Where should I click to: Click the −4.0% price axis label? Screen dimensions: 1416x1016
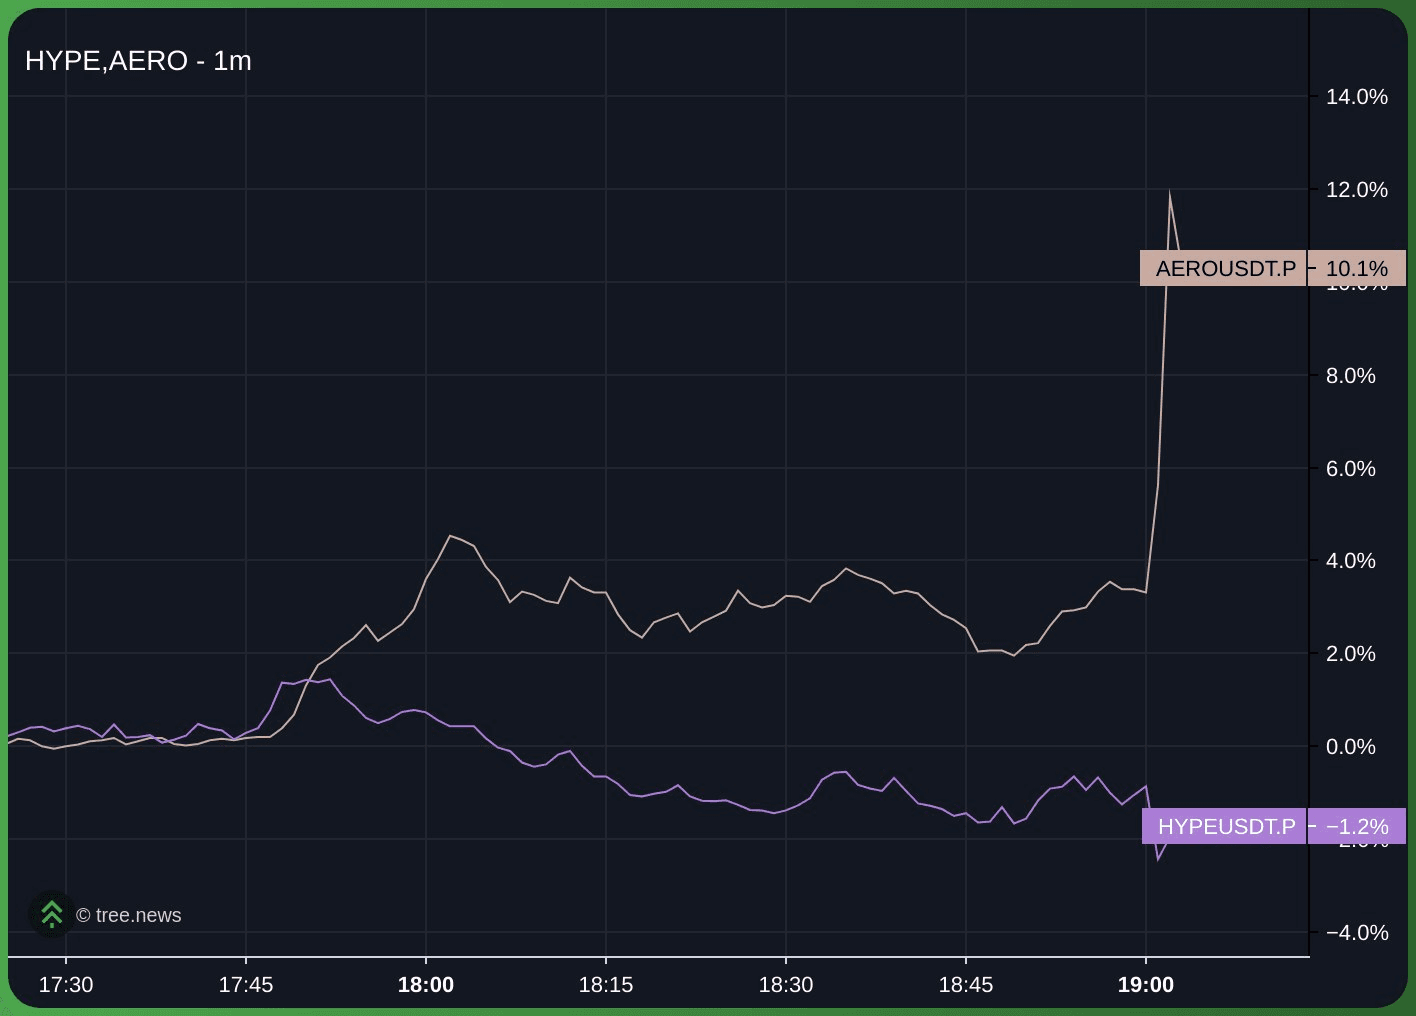tap(1357, 933)
